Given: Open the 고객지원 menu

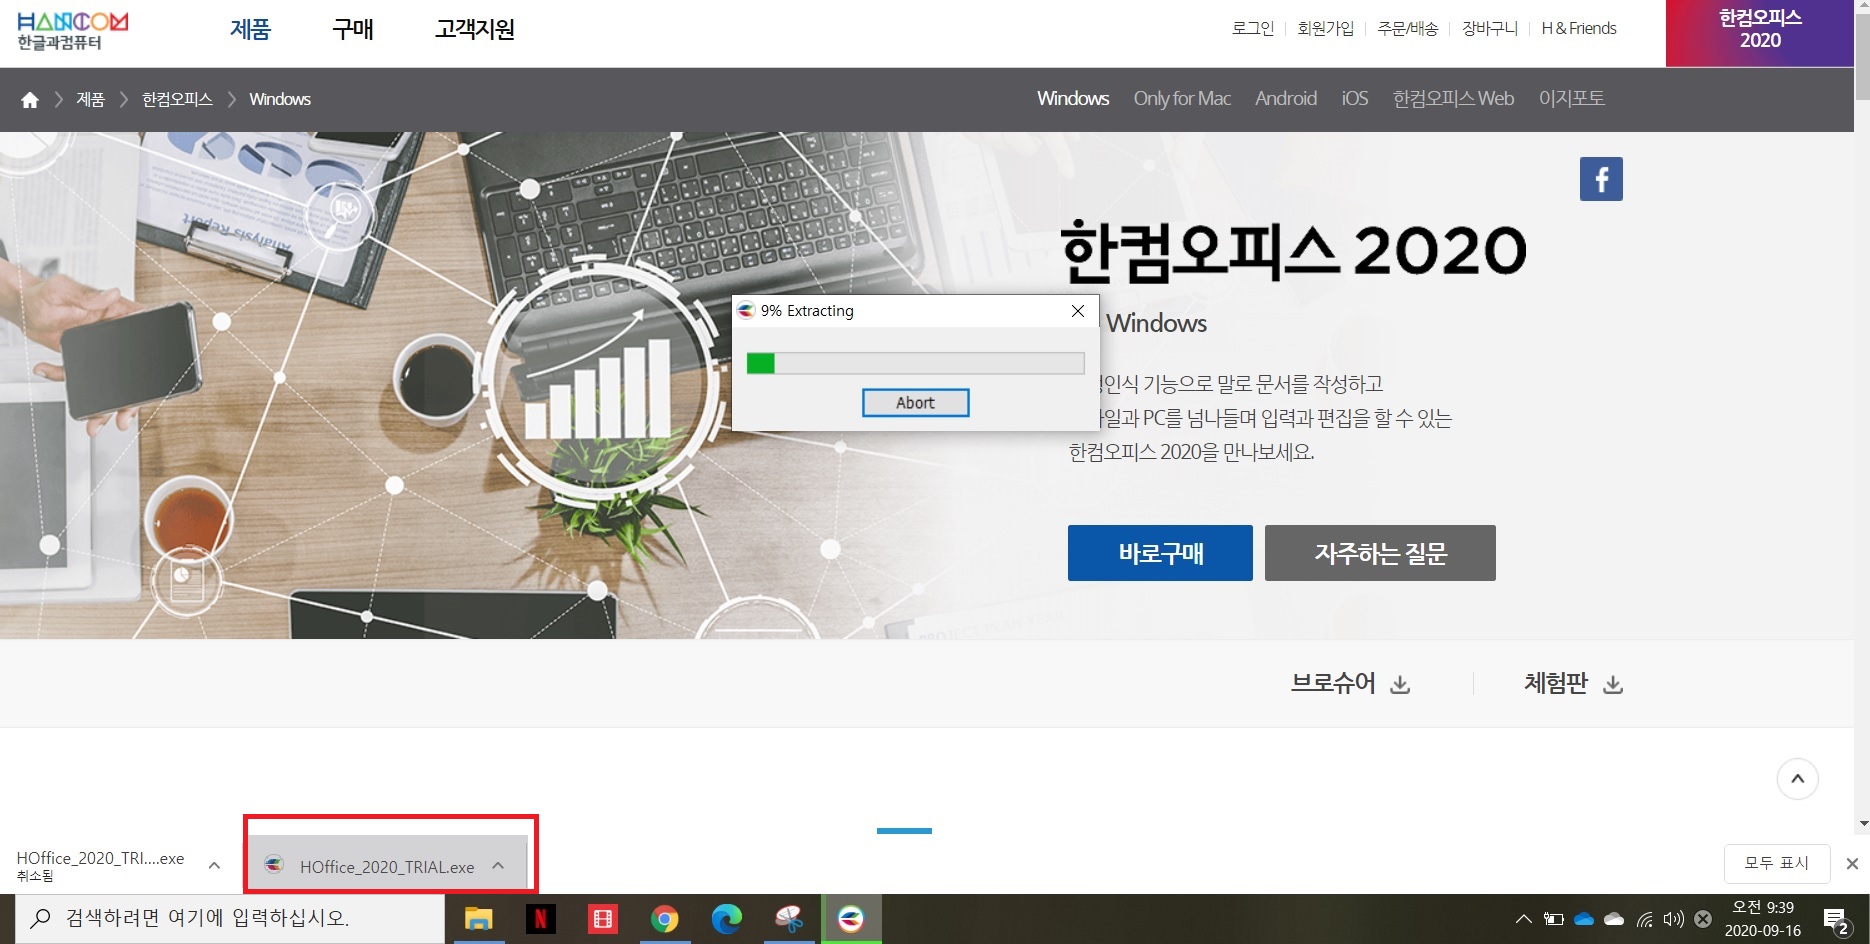Looking at the screenshot, I should [x=475, y=30].
